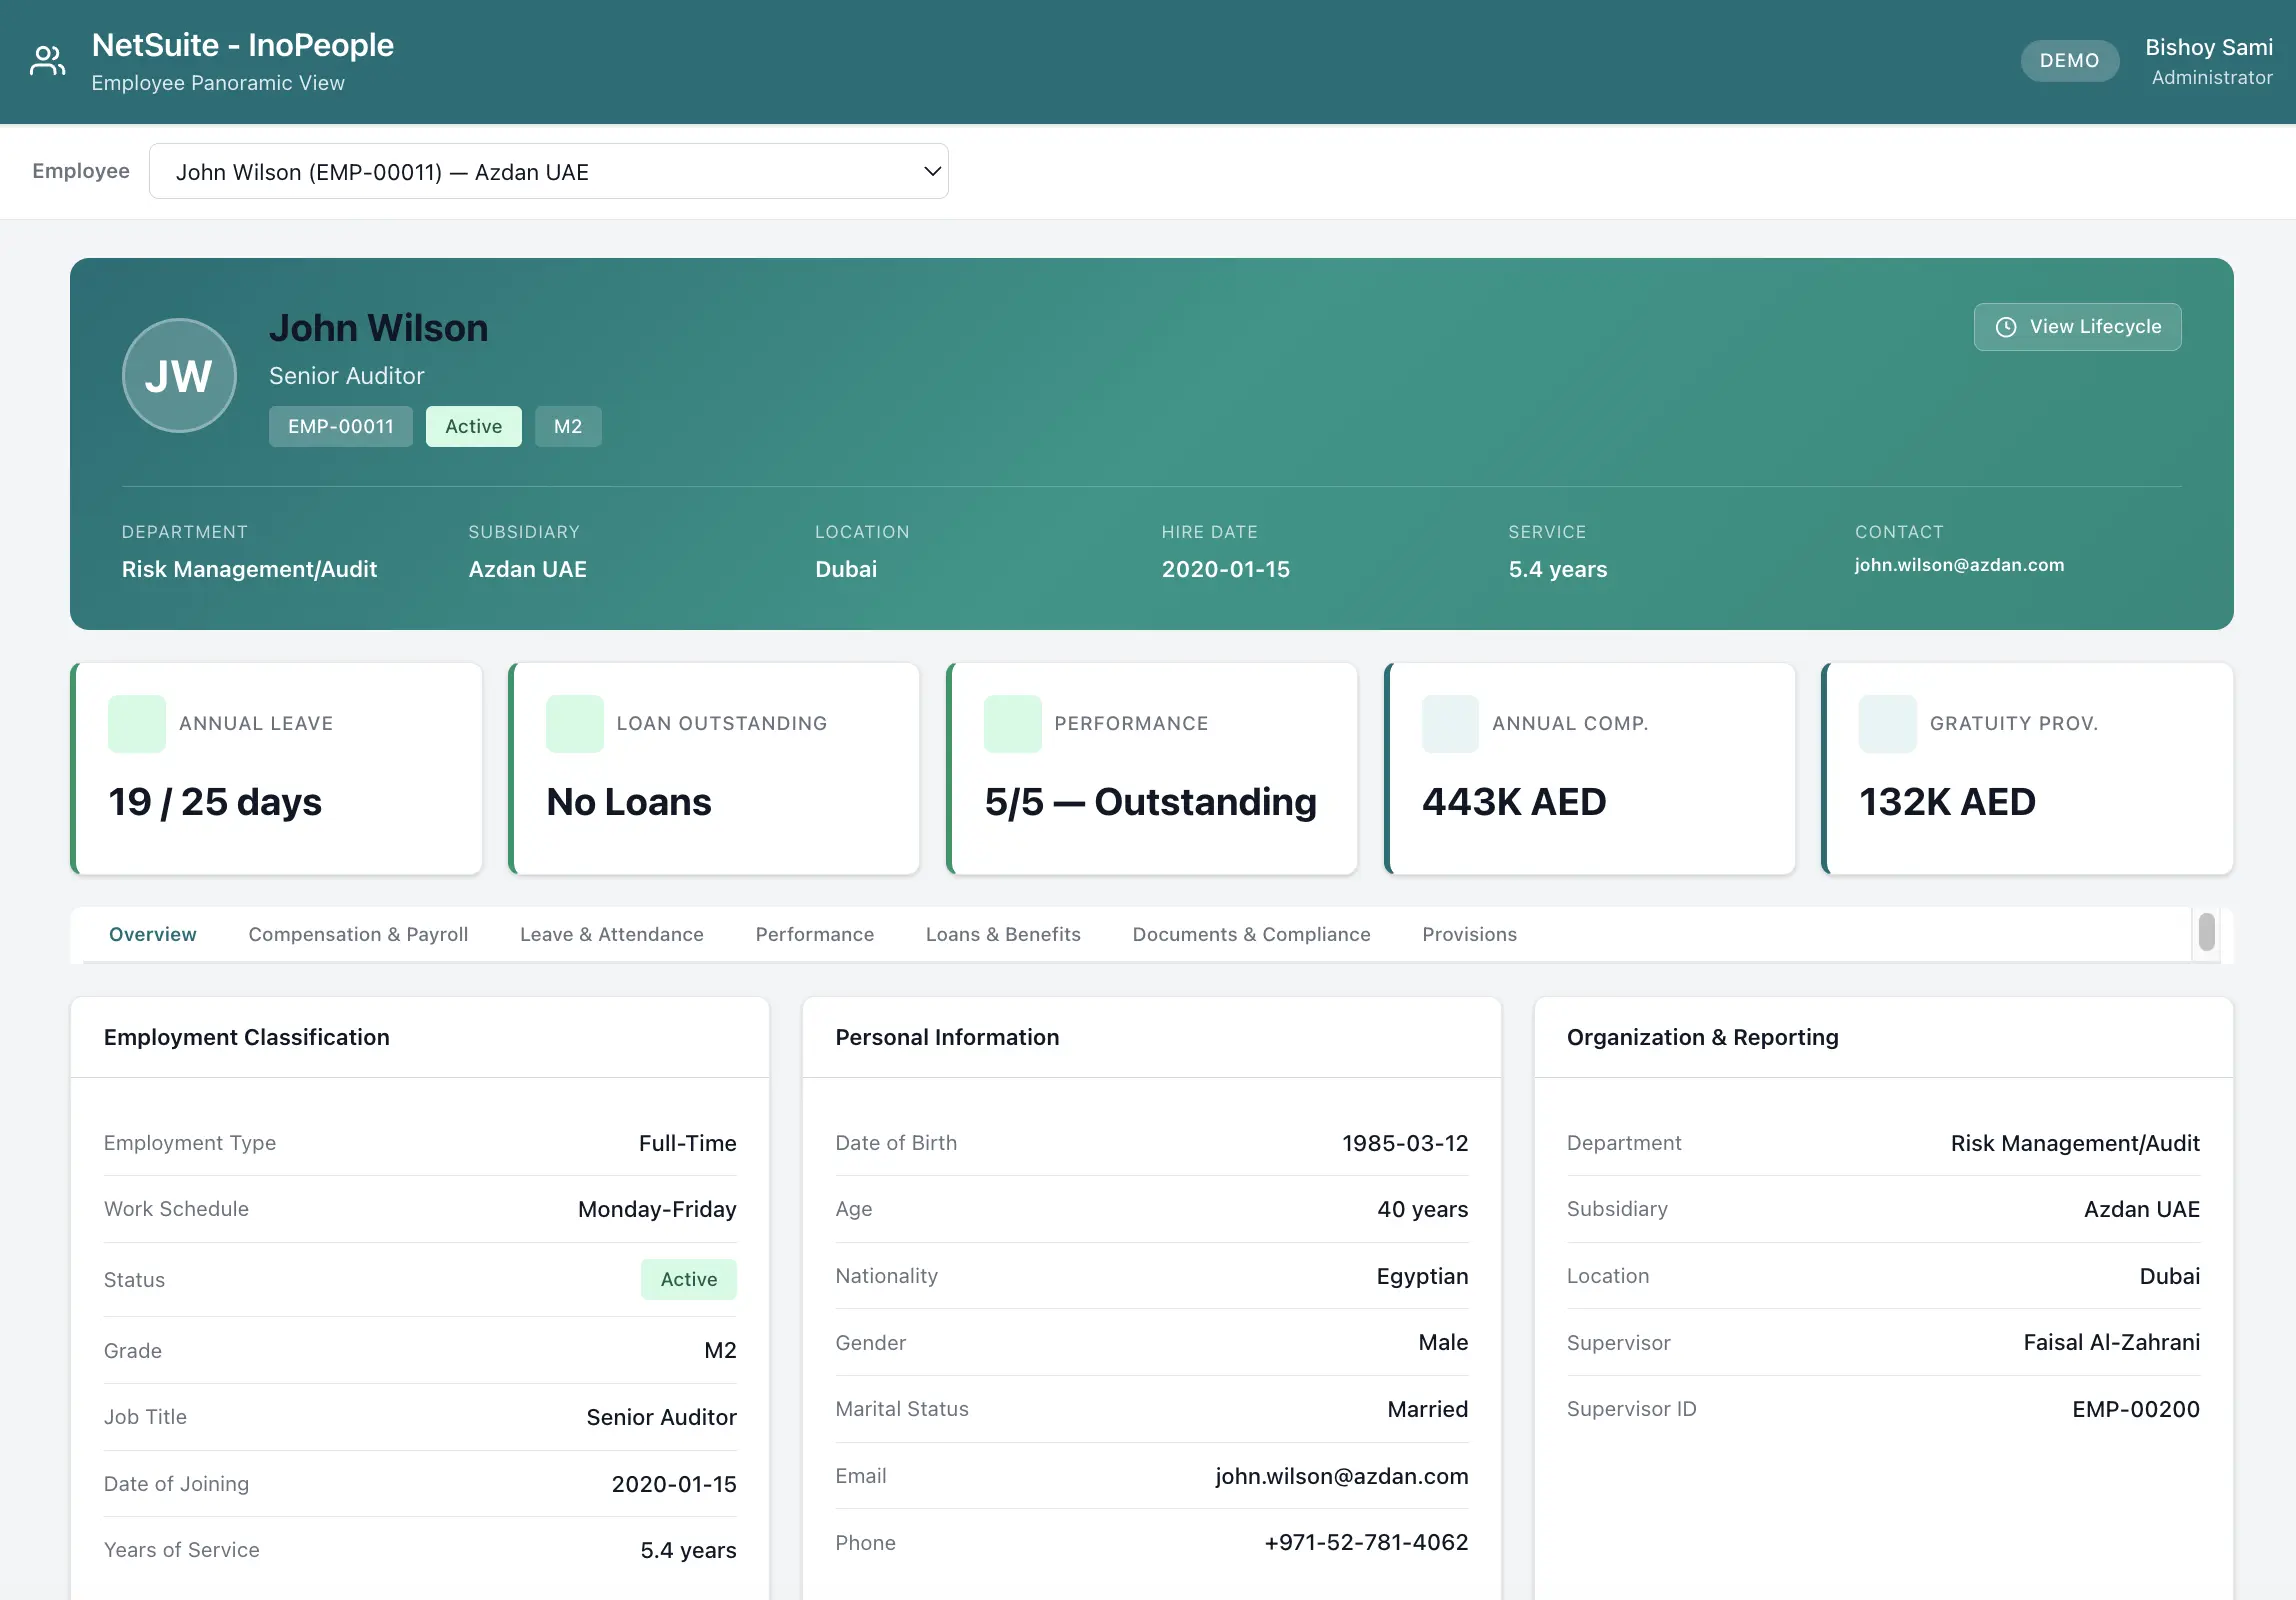2296x1600 pixels.
Task: Click the Active status pill in Employment Classification
Action: (x=689, y=1279)
